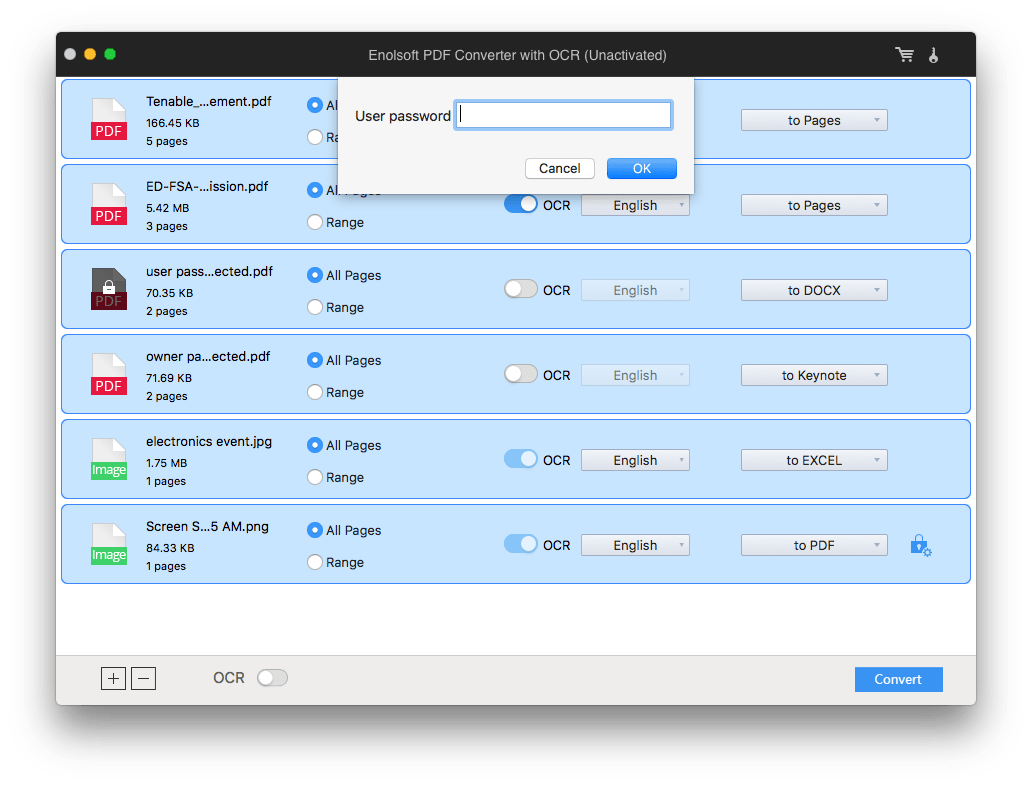Viewport: 1032px width, 785px height.
Task: Click locked PDF icon for user pass...ected.pdf
Action: [x=109, y=289]
